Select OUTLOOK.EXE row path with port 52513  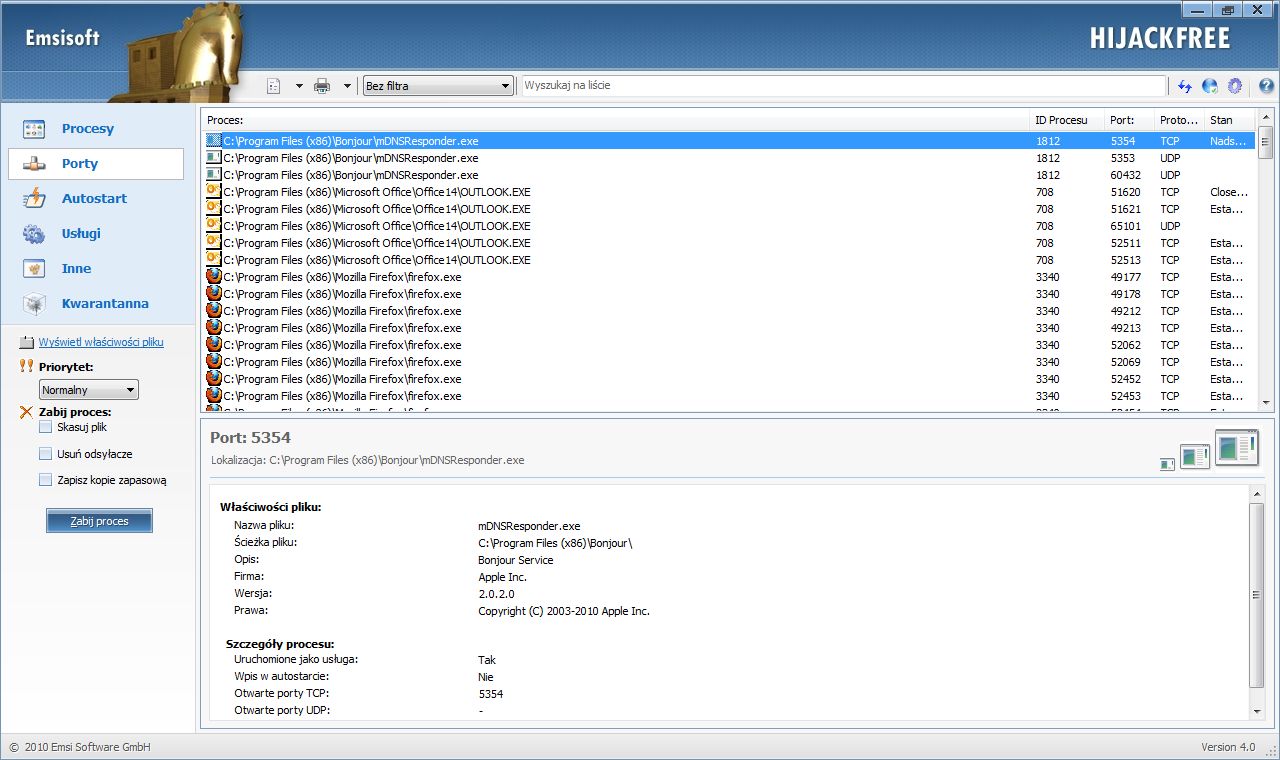377,260
